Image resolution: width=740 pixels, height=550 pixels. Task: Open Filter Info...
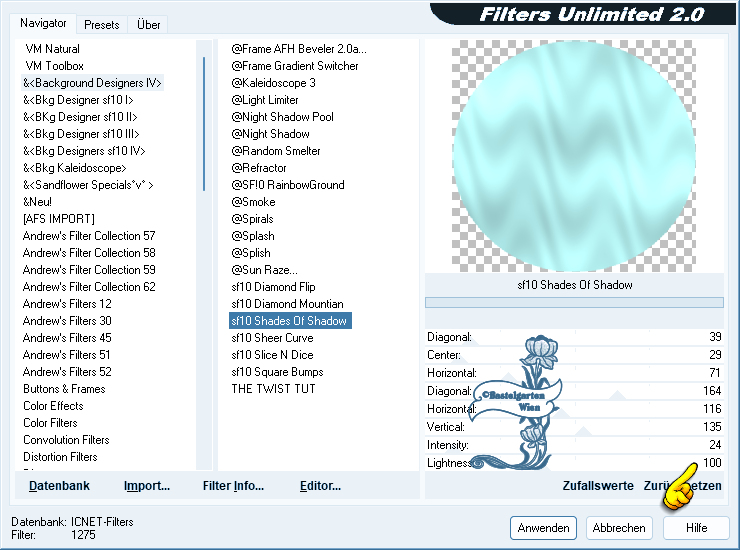[x=233, y=486]
